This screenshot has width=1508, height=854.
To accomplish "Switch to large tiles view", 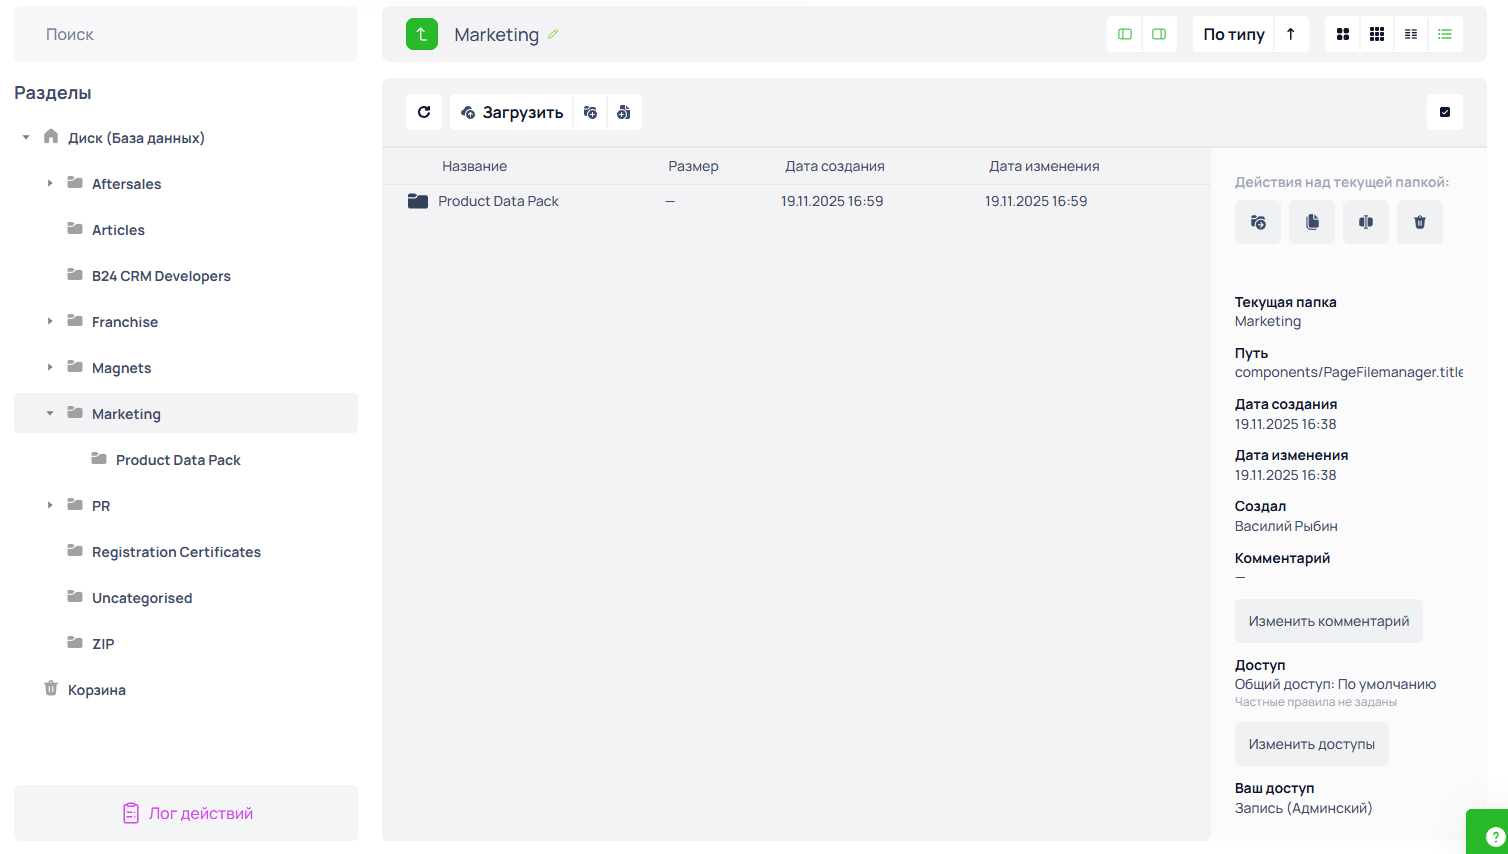I will (x=1343, y=34).
